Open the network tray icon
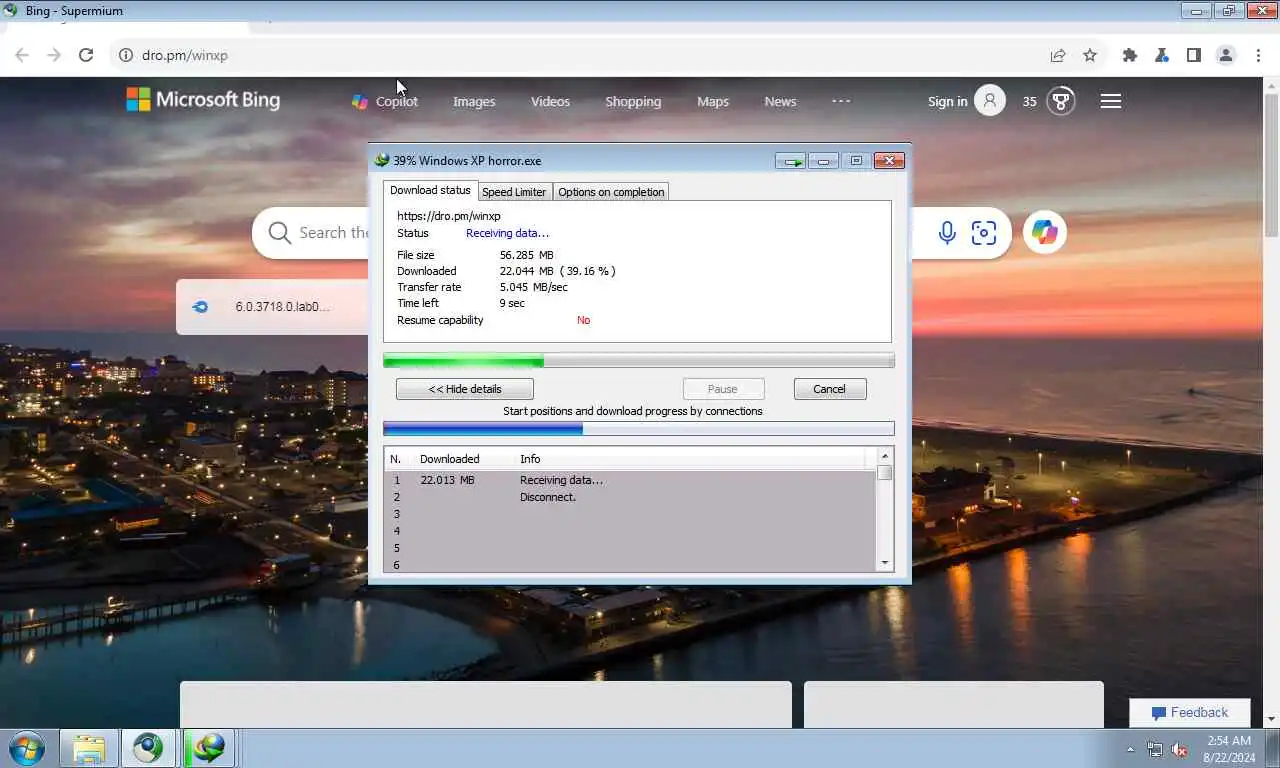 [1155, 749]
